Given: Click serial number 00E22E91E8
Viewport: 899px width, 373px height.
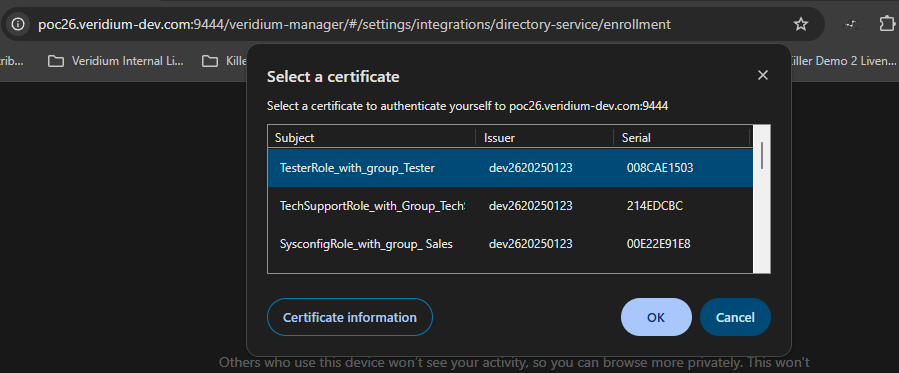Looking at the screenshot, I should pos(658,244).
